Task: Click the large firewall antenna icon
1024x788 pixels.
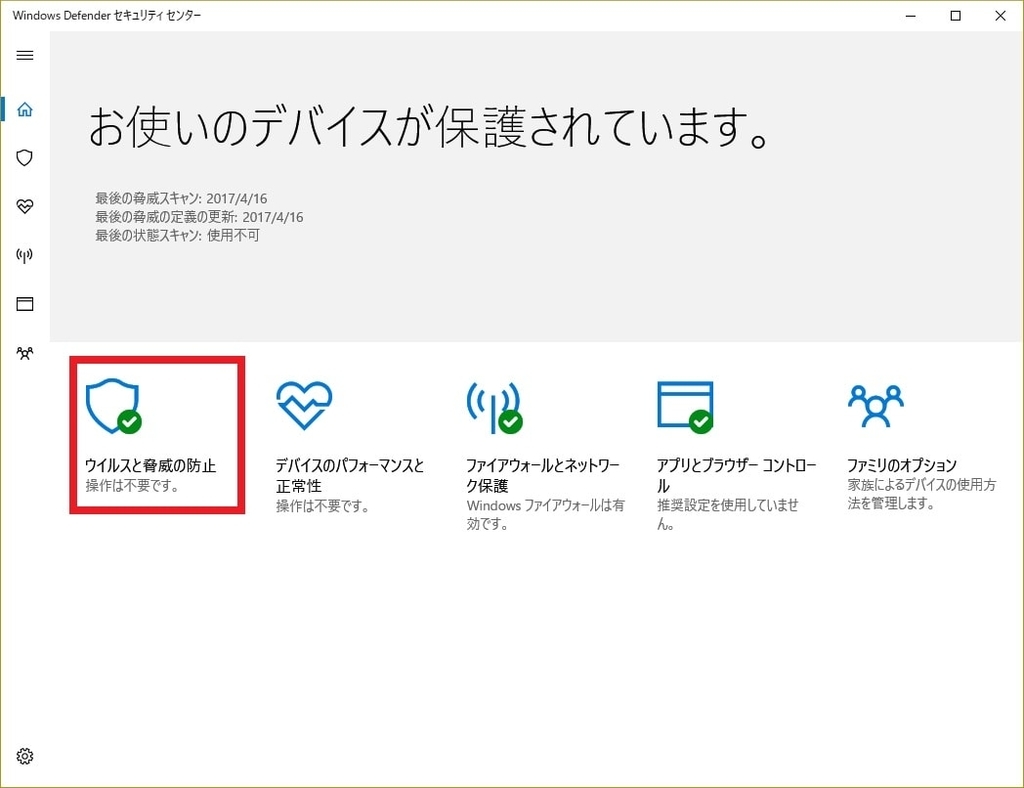Action: (494, 407)
